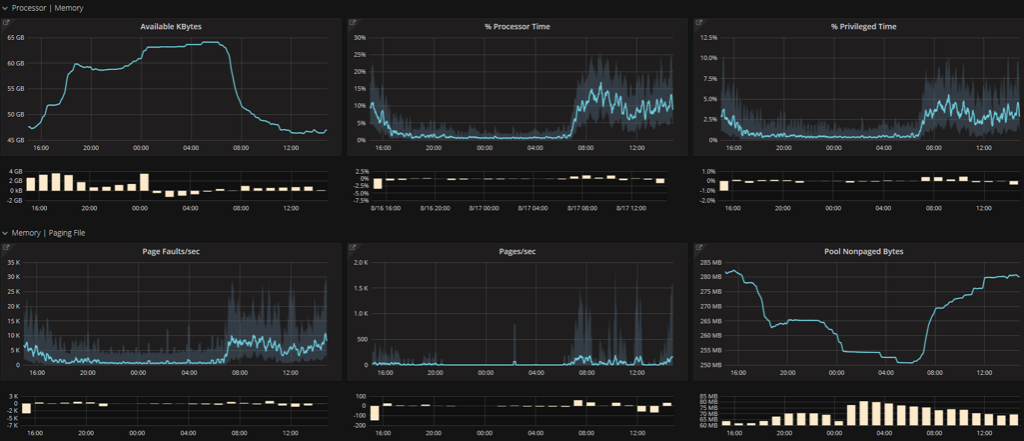Open external link icon on Pages/sec panel
Screen dimensions: 1024x441
pyautogui.click(x=351, y=245)
